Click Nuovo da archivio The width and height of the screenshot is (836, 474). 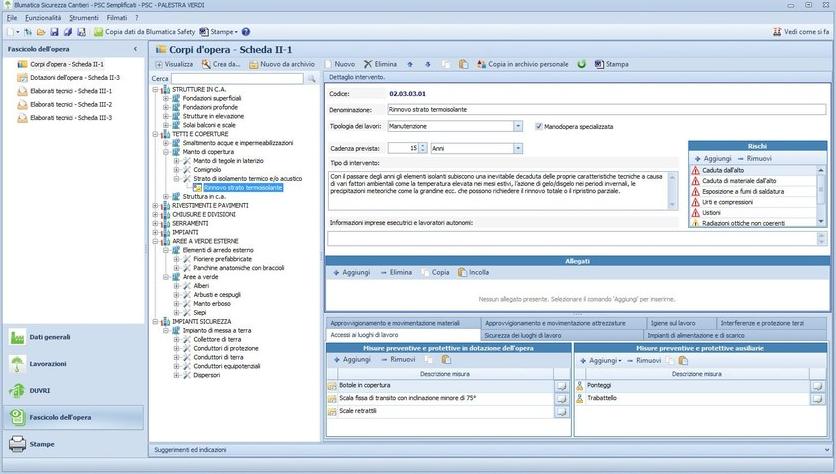(x=282, y=64)
